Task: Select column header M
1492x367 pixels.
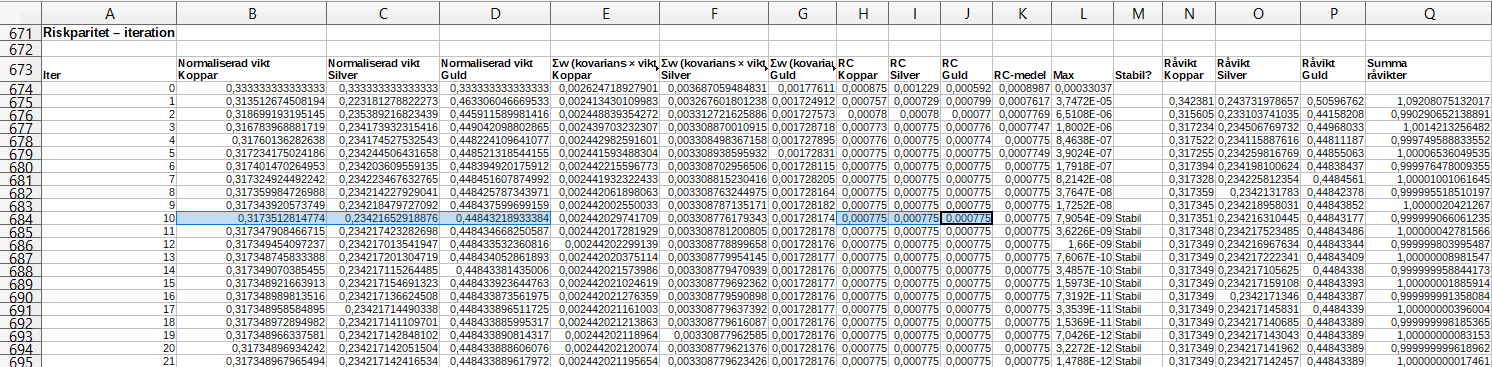Action: 1137,12
